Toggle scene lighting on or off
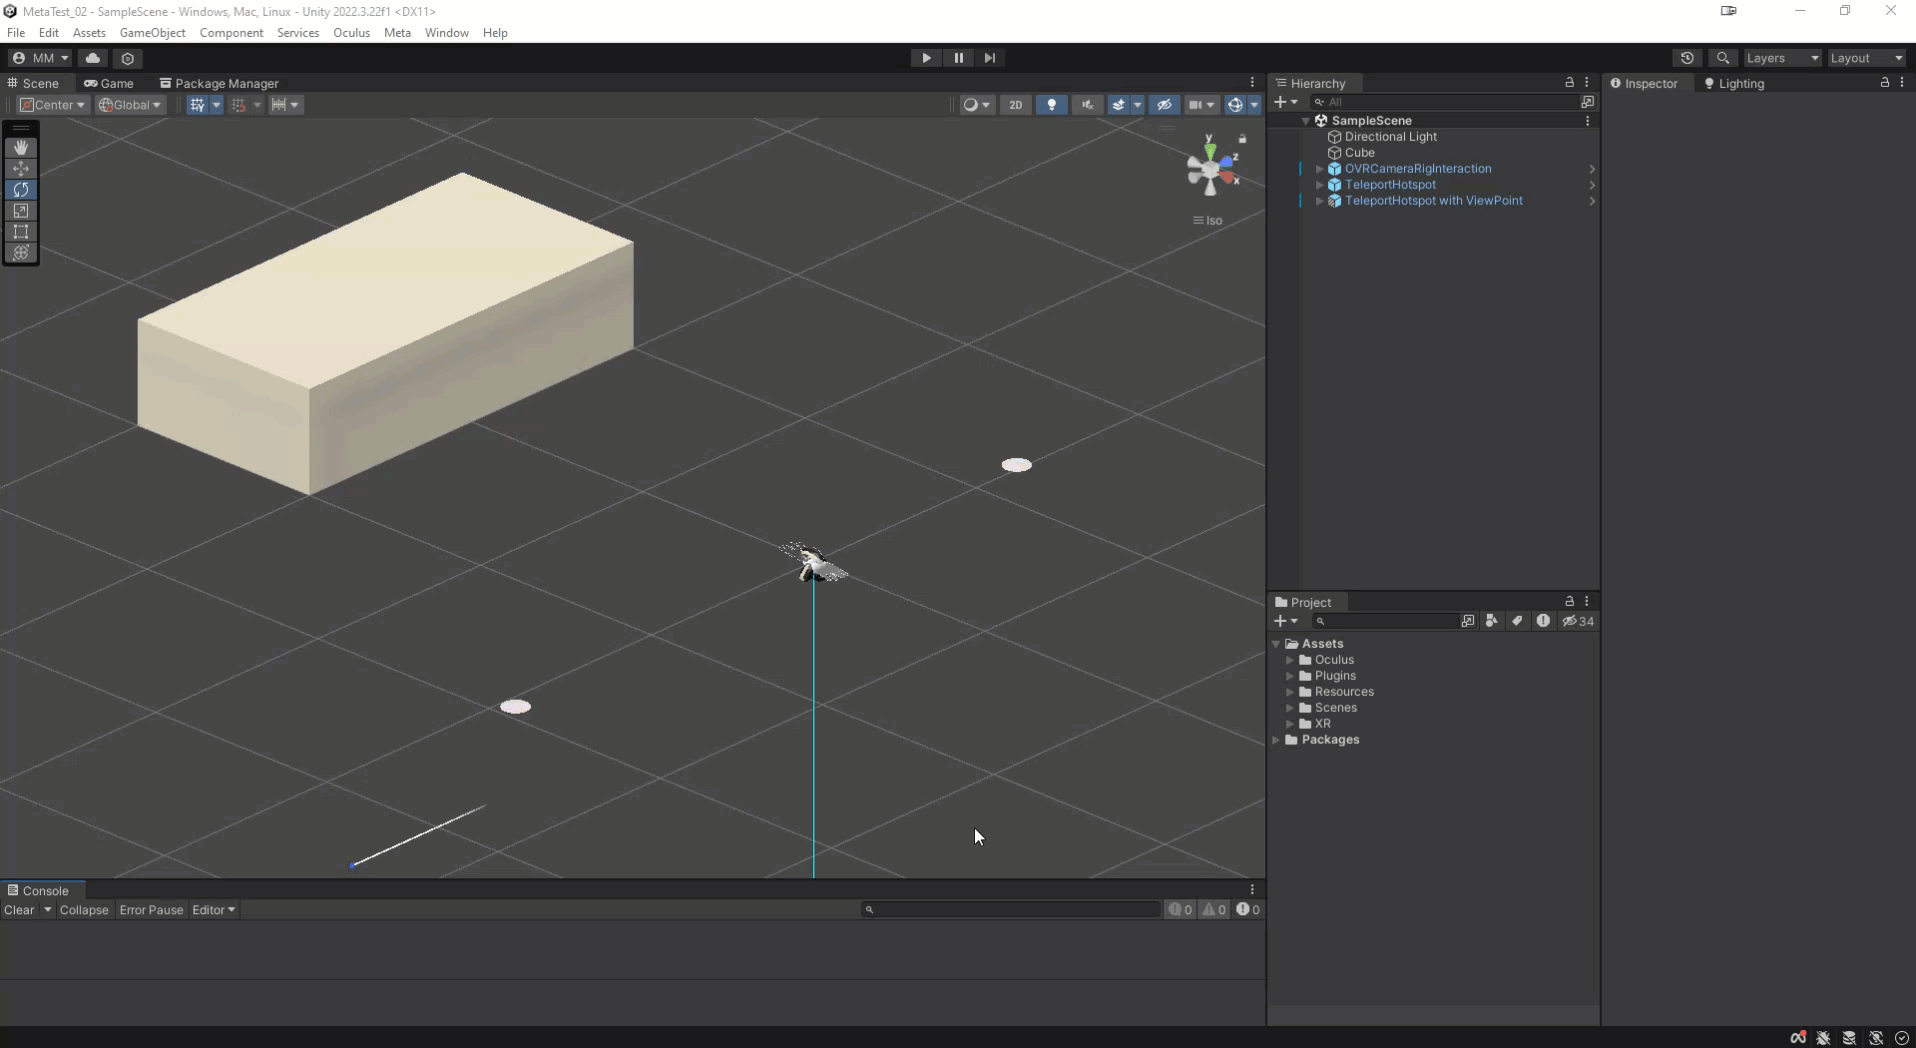 [x=1051, y=105]
